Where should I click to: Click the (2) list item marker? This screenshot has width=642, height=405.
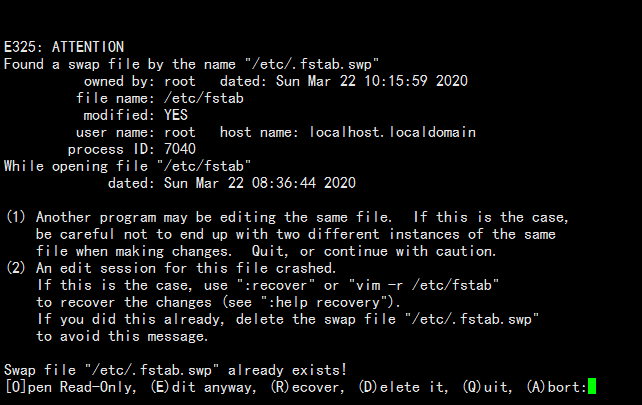[x=16, y=268]
